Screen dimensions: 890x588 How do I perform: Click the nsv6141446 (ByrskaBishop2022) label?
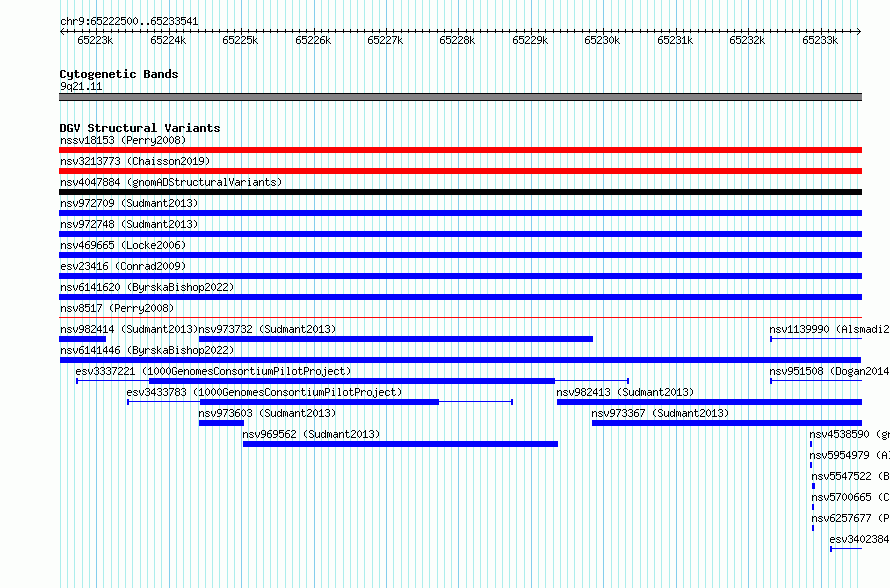click(x=147, y=350)
